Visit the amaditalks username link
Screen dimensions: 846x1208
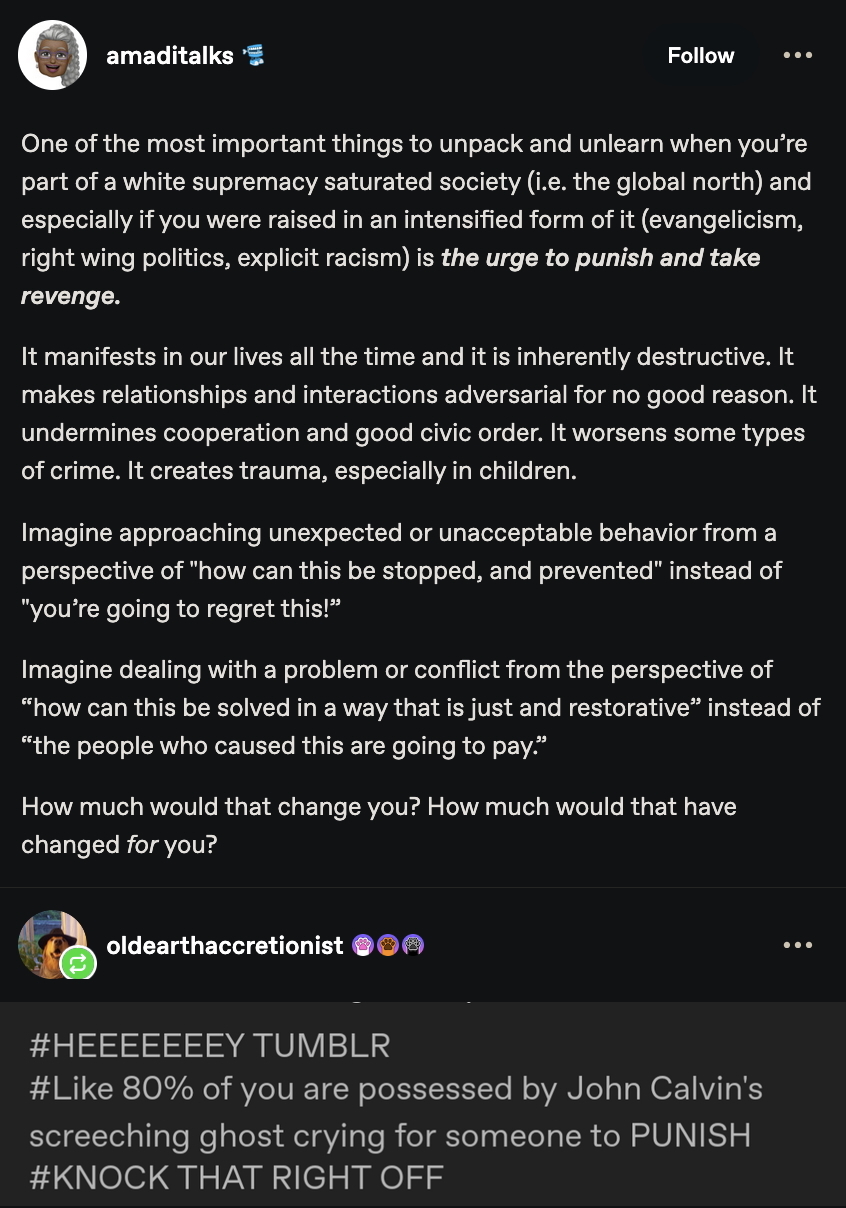point(170,56)
